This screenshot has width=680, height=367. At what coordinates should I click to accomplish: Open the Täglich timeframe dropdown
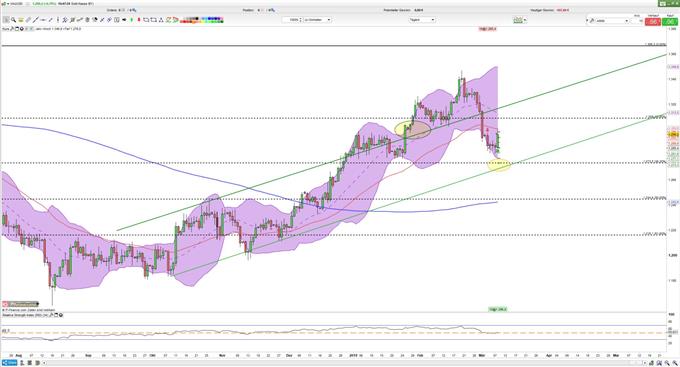point(422,20)
